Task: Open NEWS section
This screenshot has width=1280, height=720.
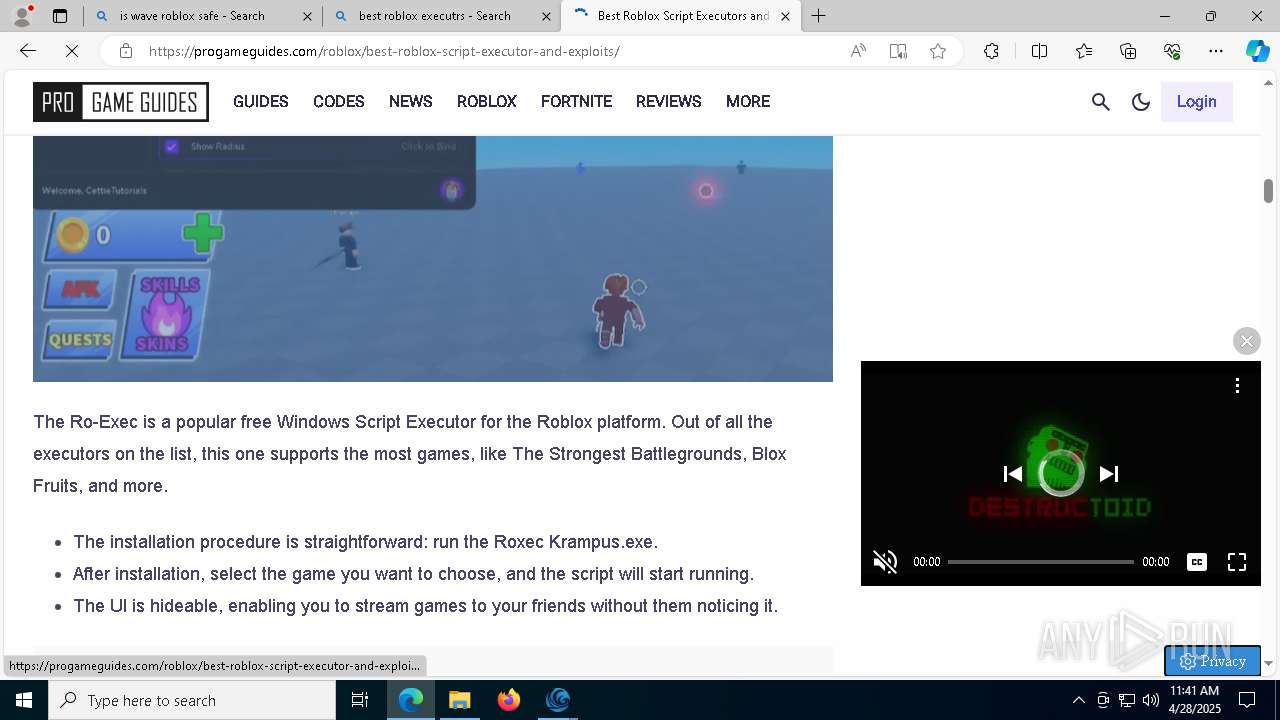Action: 411,102
